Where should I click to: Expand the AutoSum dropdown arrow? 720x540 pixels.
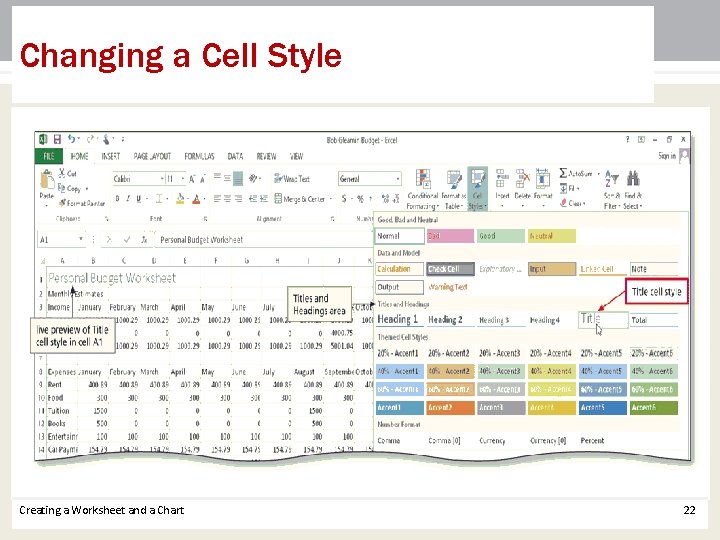click(x=598, y=174)
